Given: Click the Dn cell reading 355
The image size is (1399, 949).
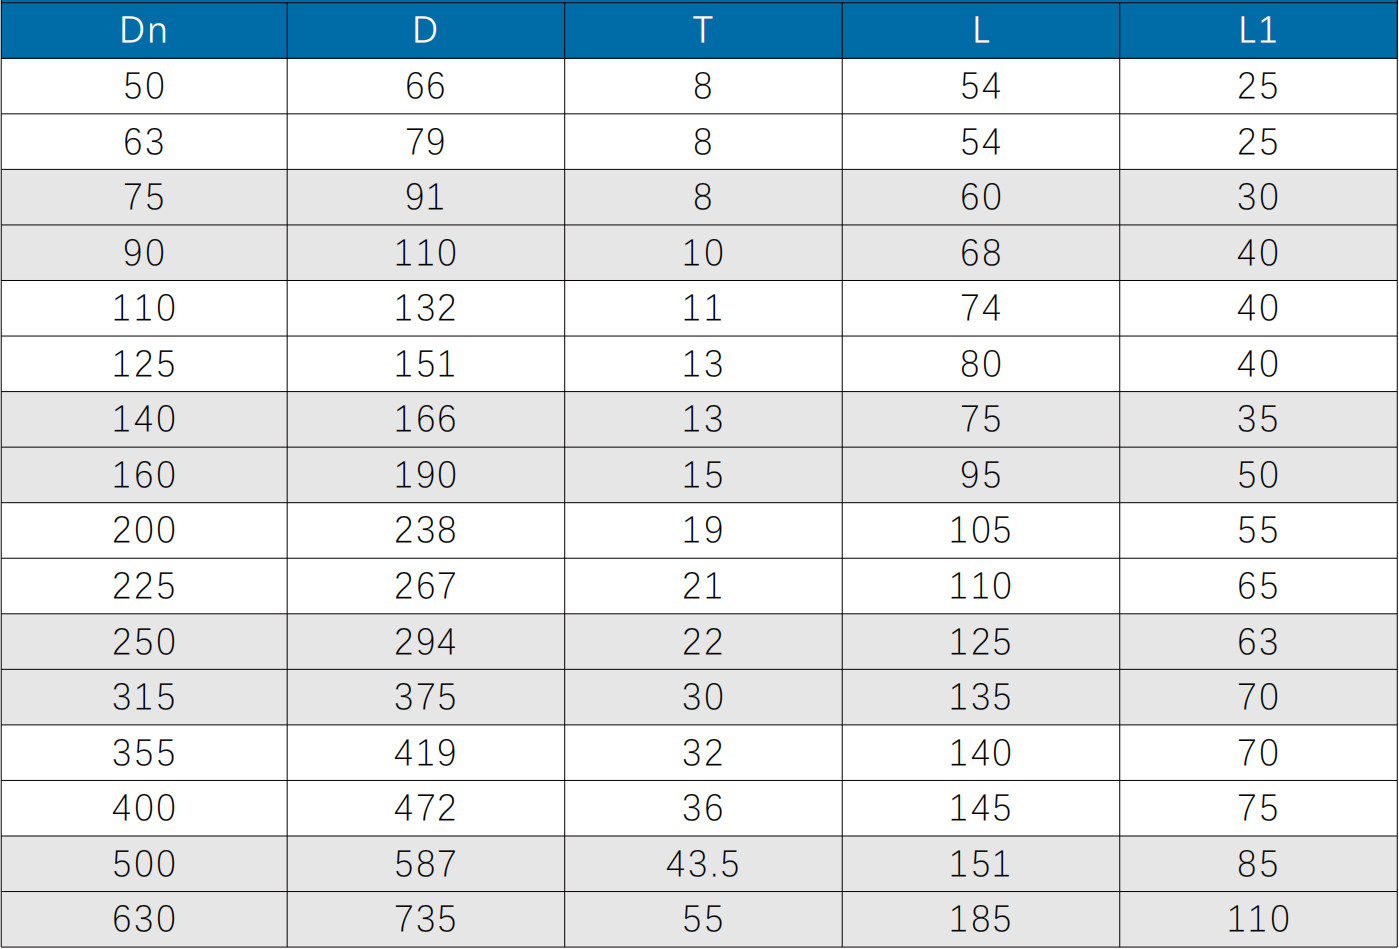Looking at the screenshot, I should (144, 753).
